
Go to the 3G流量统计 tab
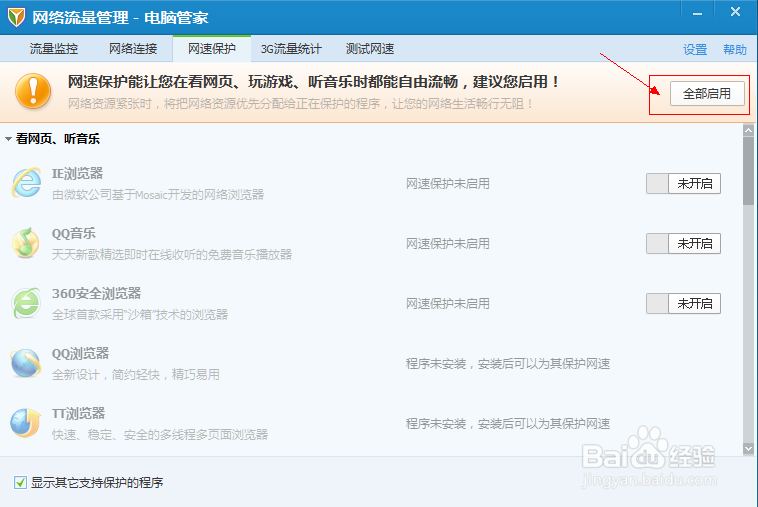(x=291, y=49)
